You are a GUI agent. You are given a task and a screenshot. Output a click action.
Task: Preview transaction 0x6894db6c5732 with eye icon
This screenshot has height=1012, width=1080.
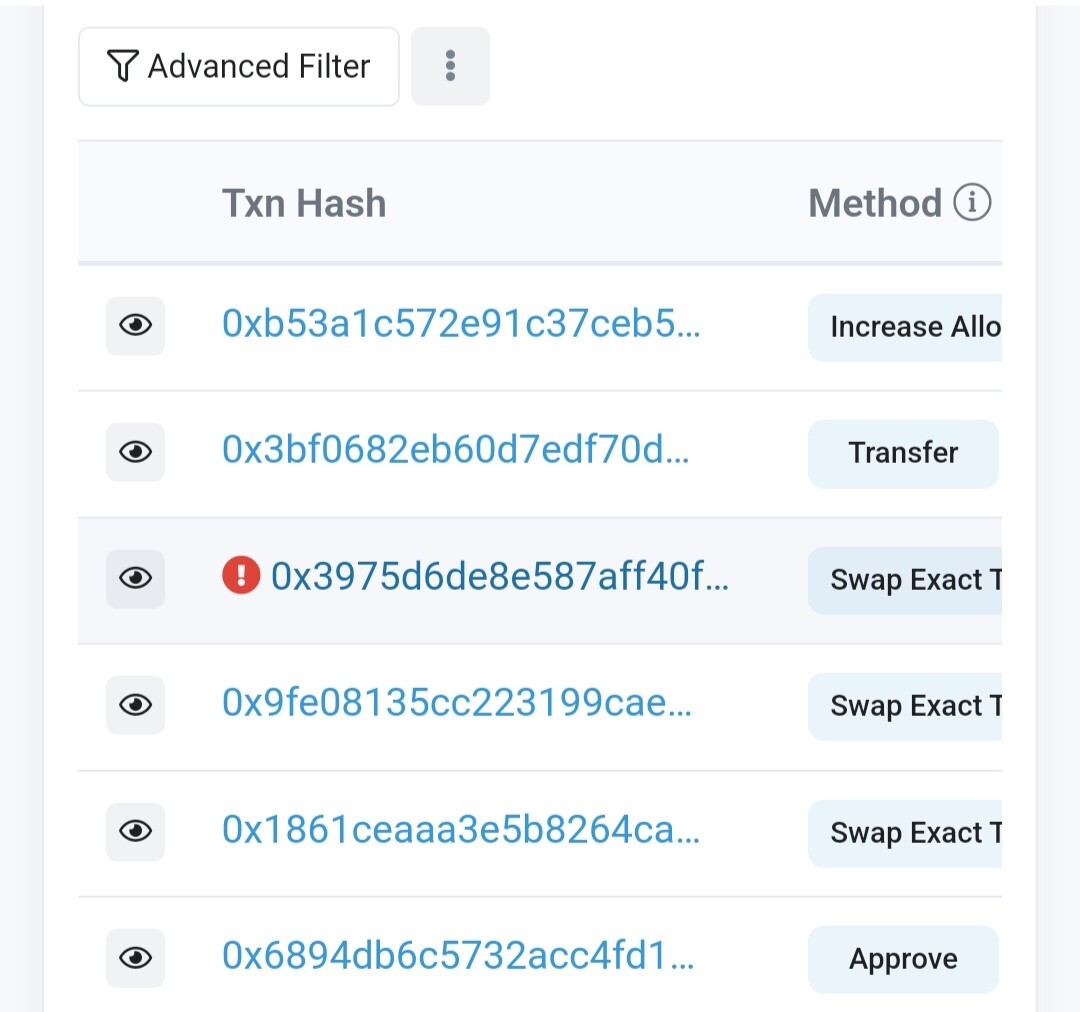135,958
